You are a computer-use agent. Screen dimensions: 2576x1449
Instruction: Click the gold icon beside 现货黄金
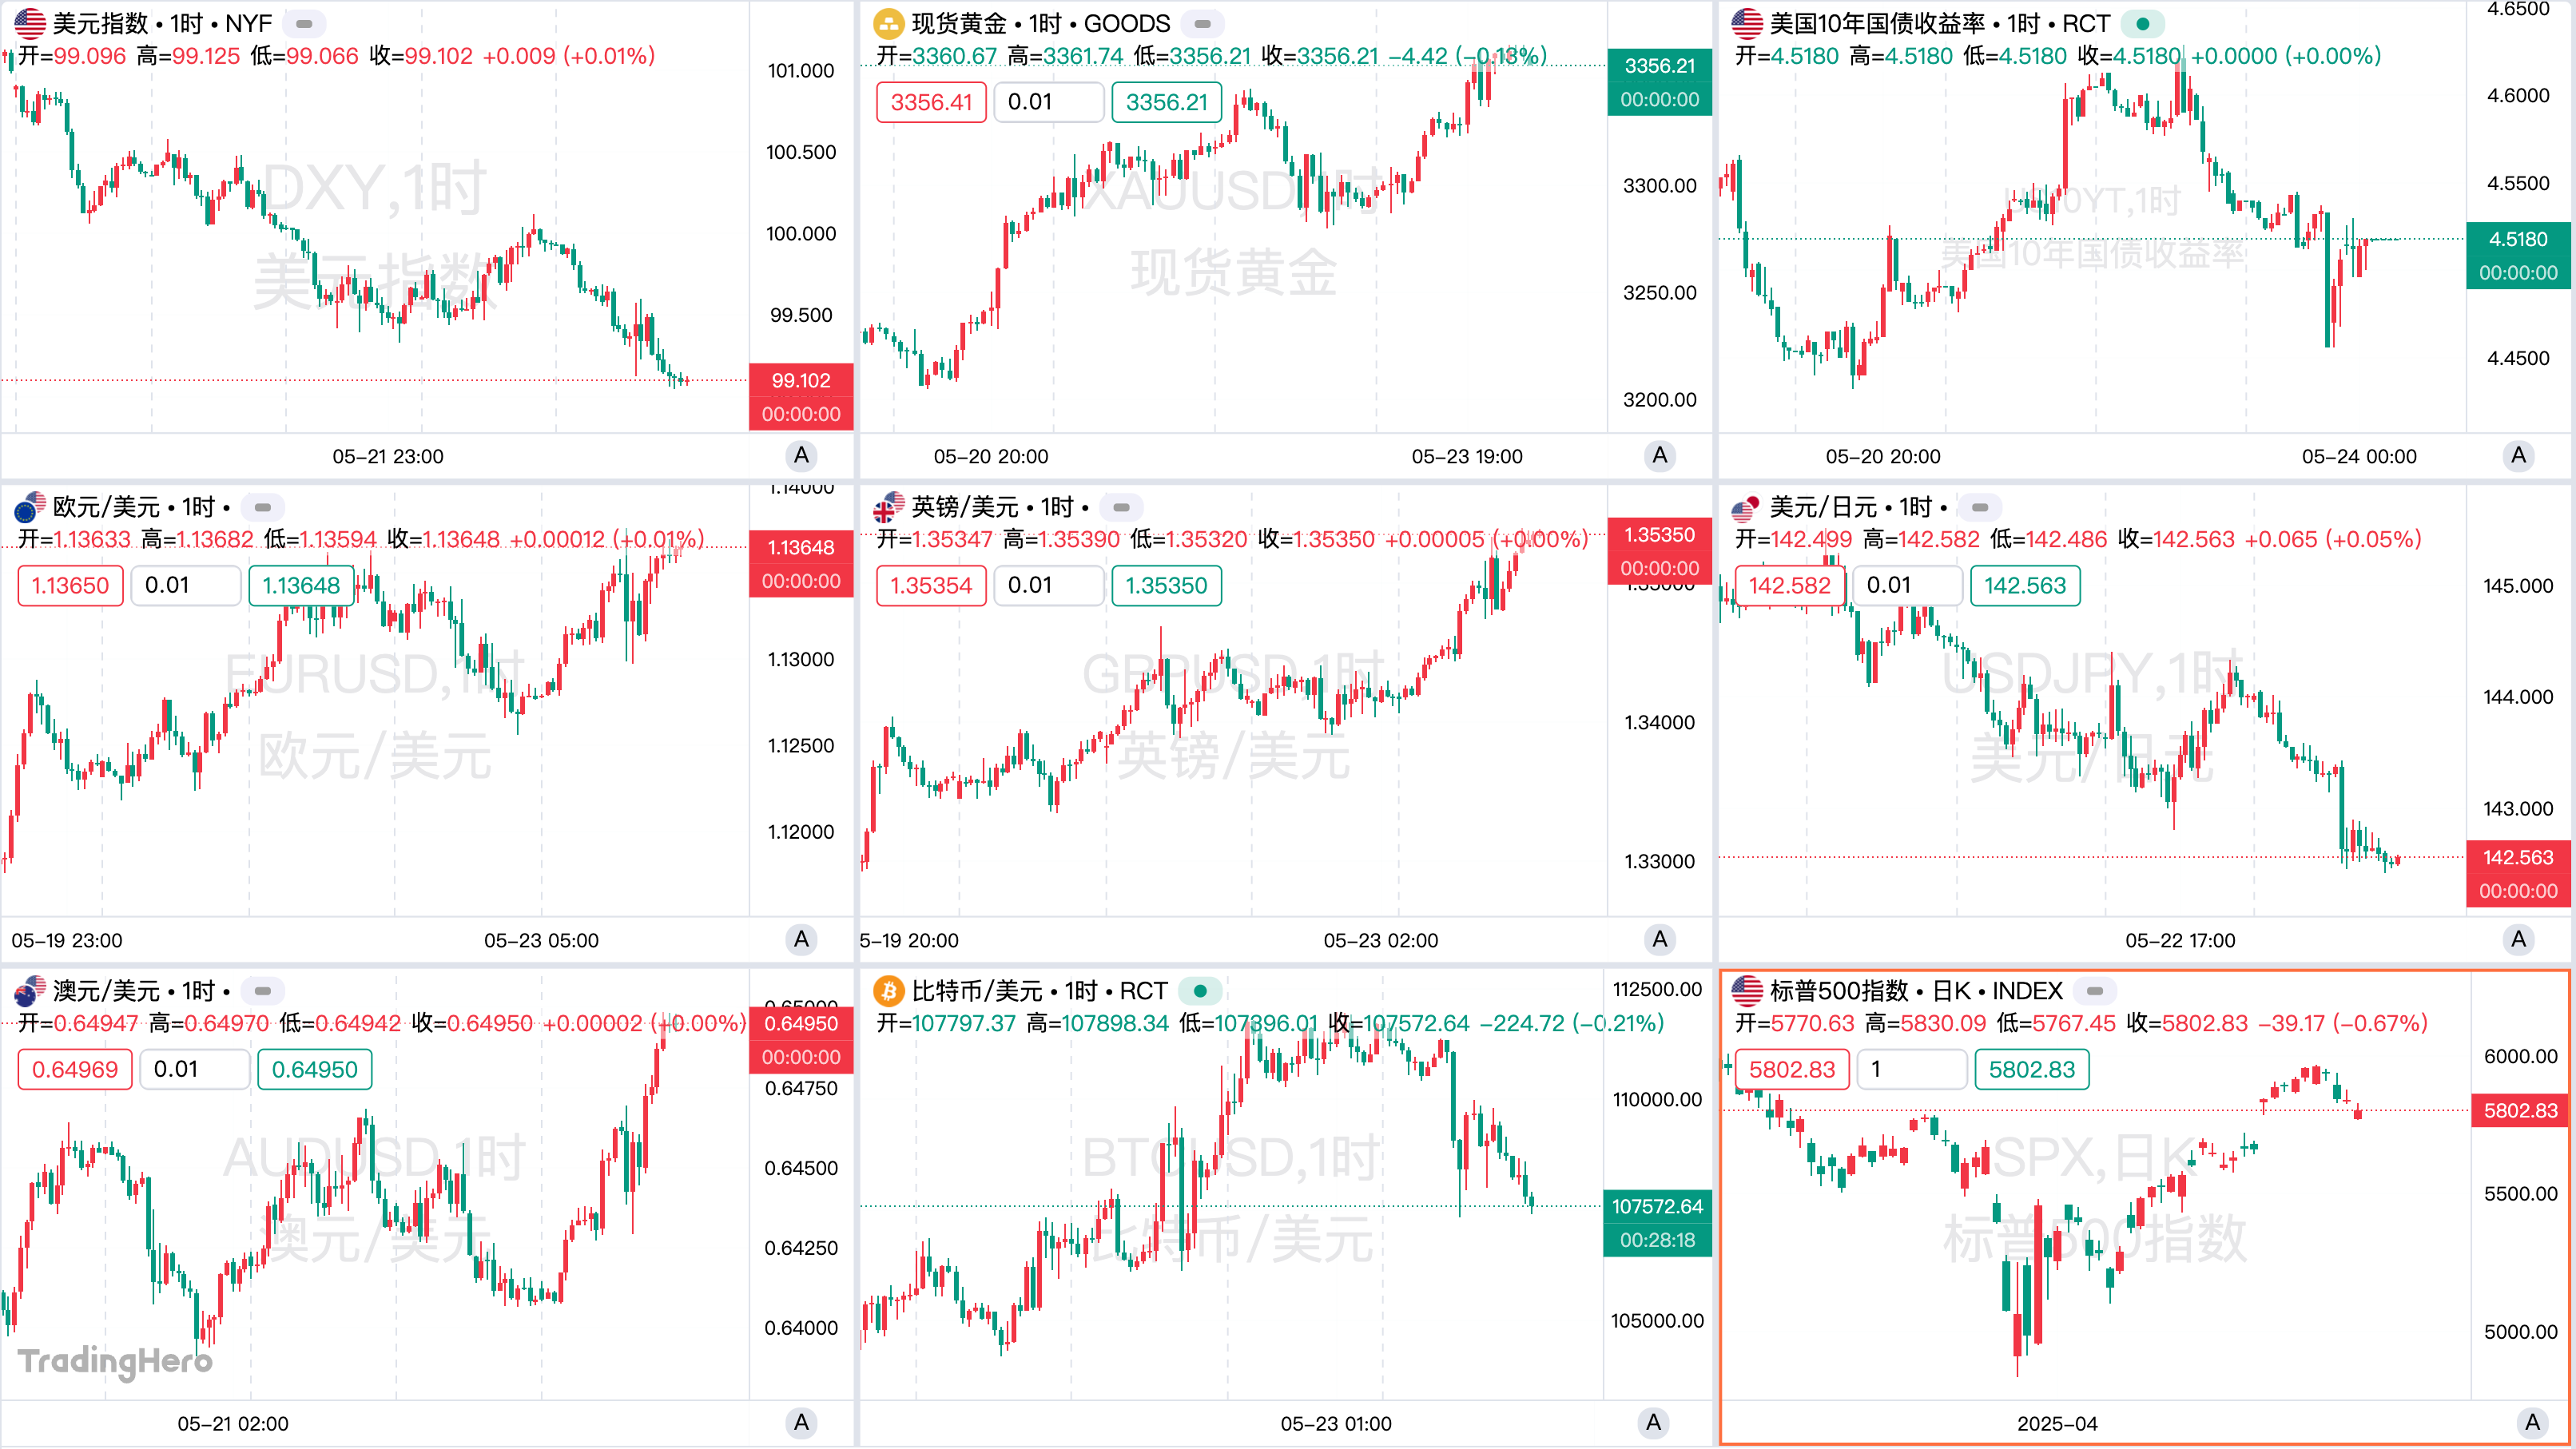click(x=888, y=23)
